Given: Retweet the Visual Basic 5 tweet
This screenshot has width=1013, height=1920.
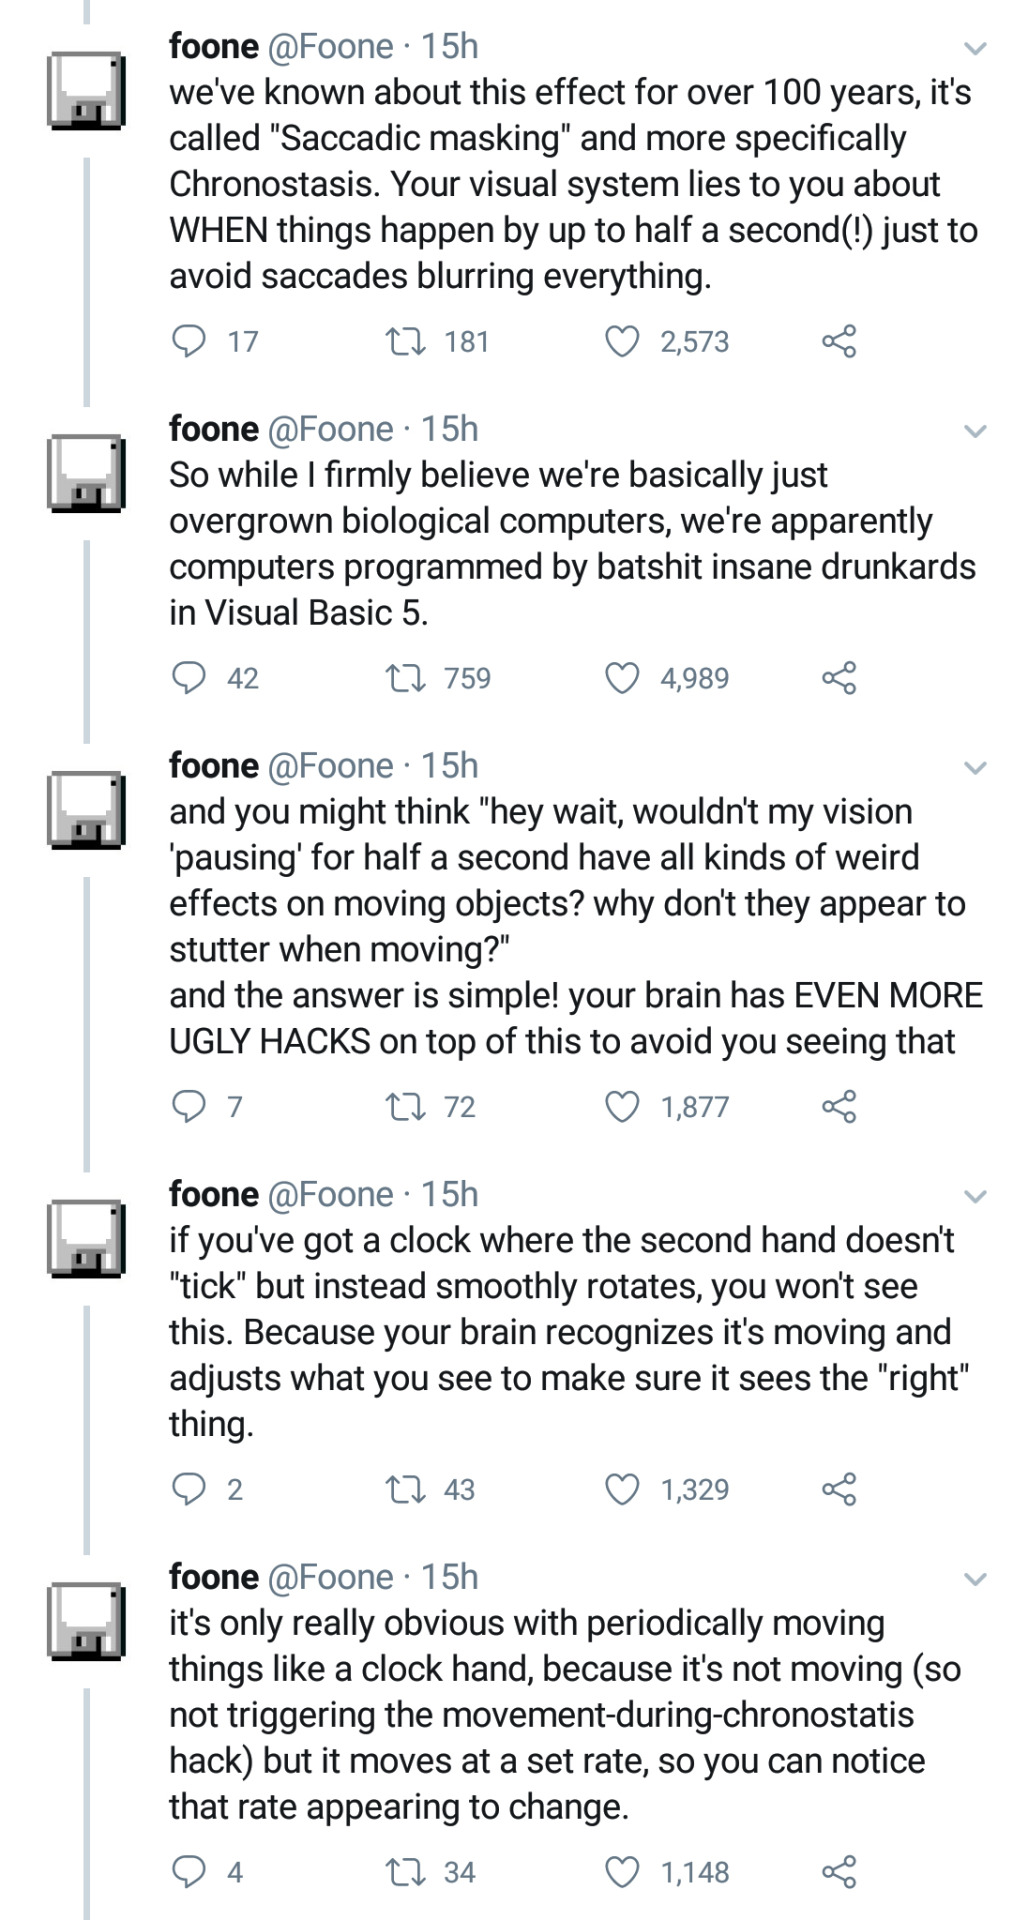Looking at the screenshot, I should pos(404,678).
